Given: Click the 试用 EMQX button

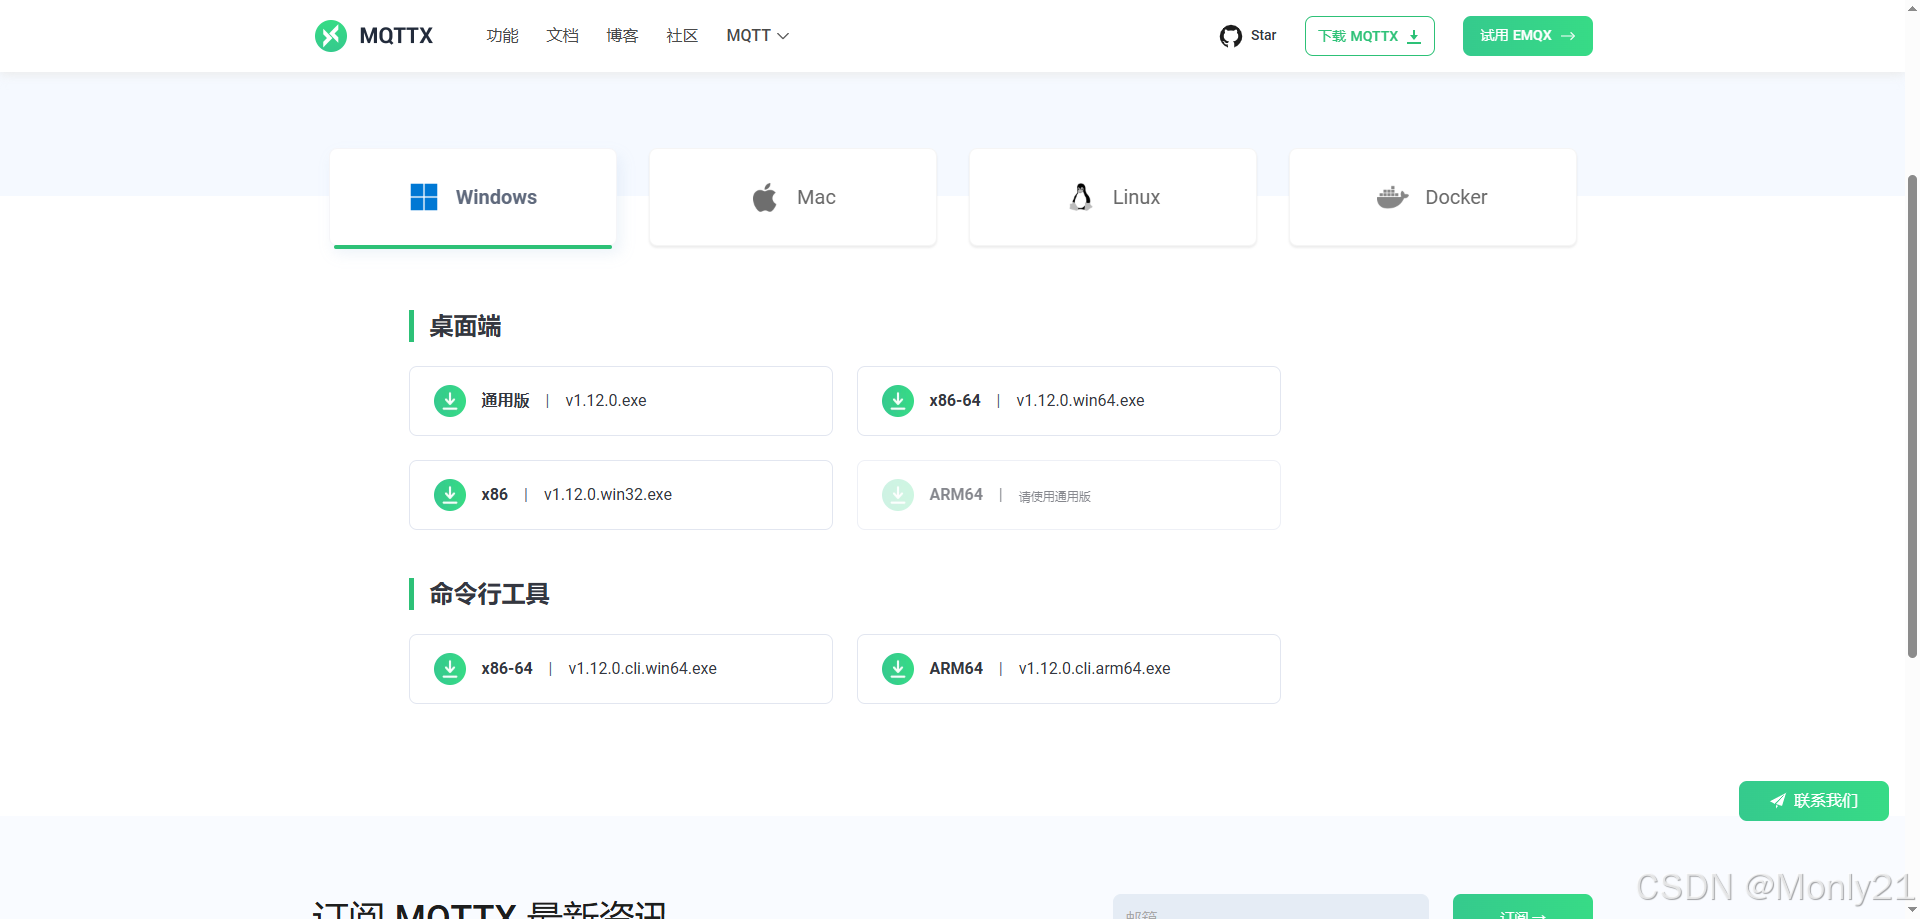Looking at the screenshot, I should (1527, 35).
